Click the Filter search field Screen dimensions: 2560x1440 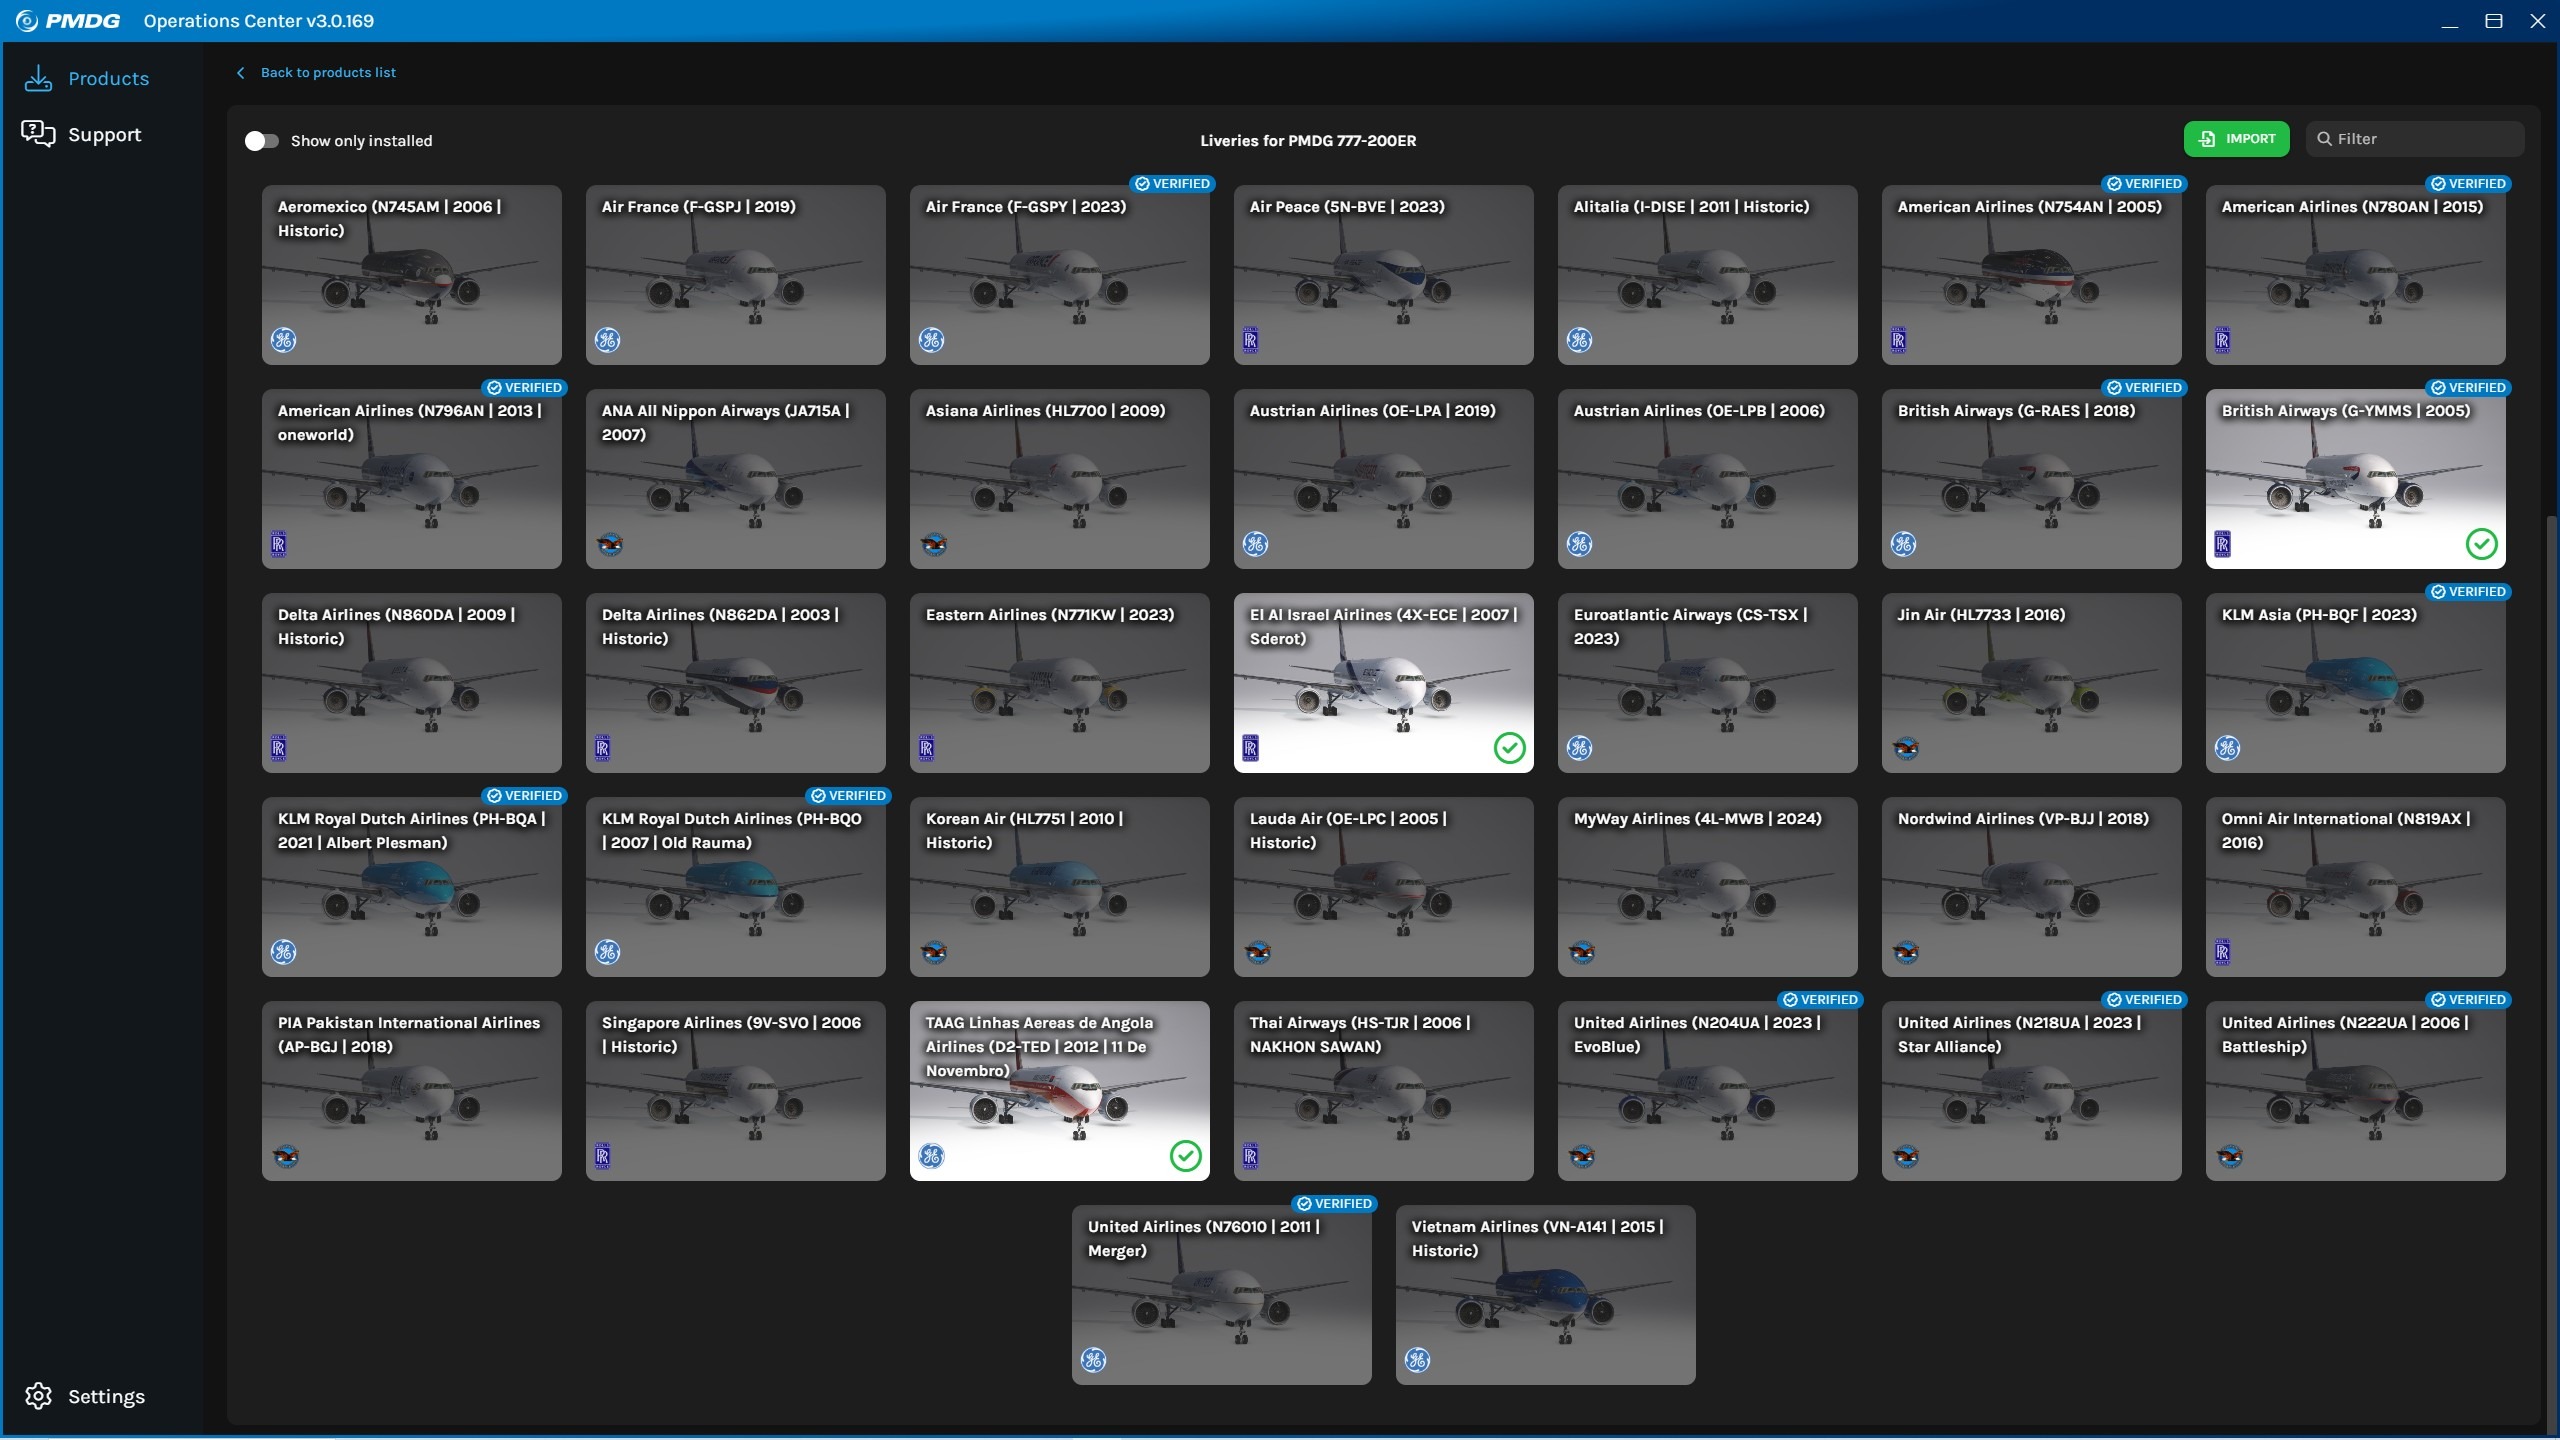[x=2415, y=139]
